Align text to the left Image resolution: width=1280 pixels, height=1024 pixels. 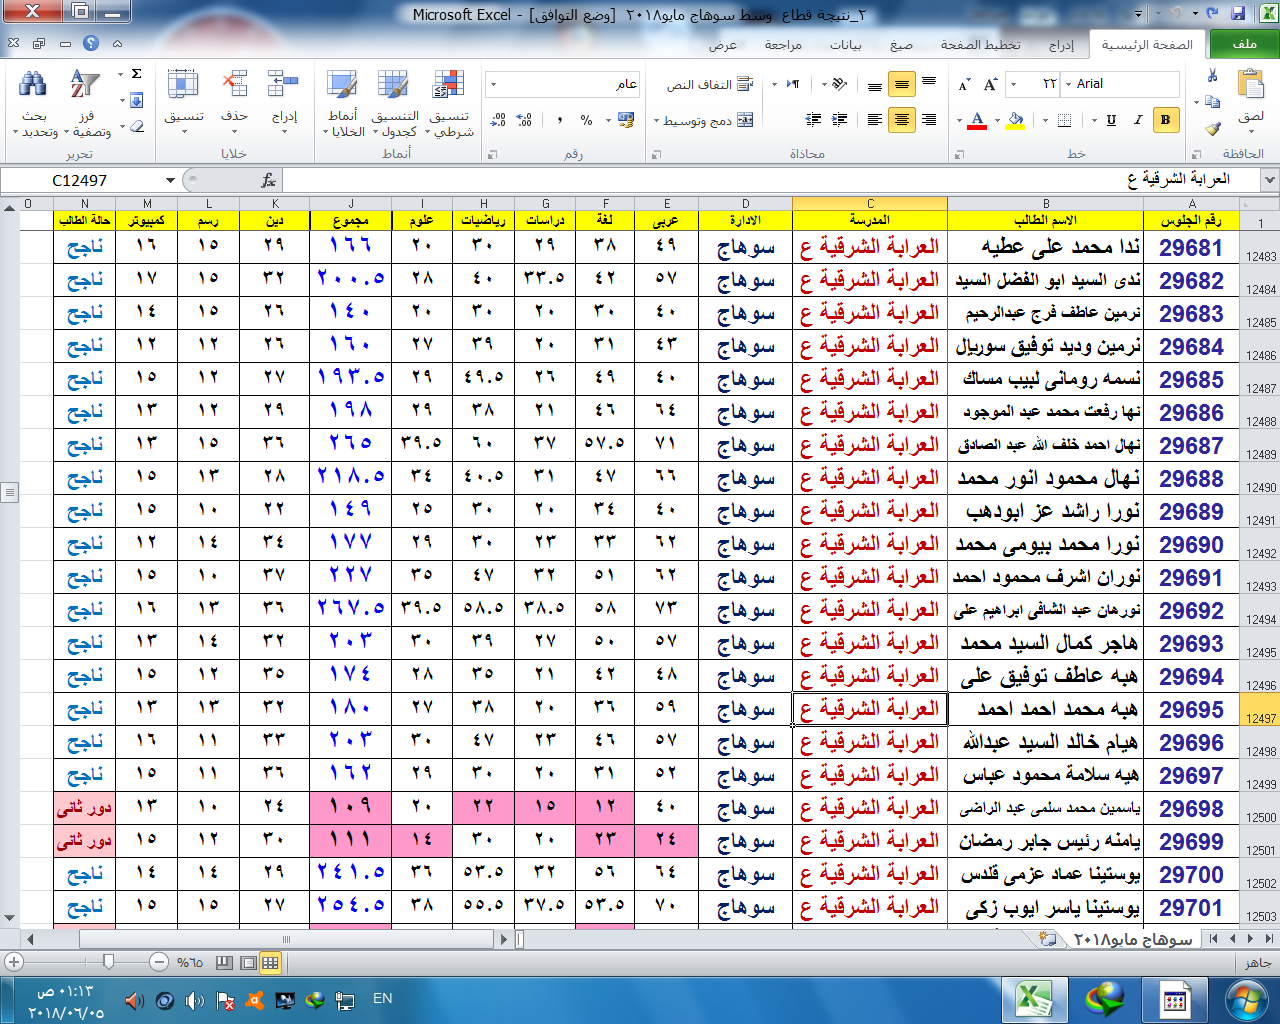coord(875,120)
